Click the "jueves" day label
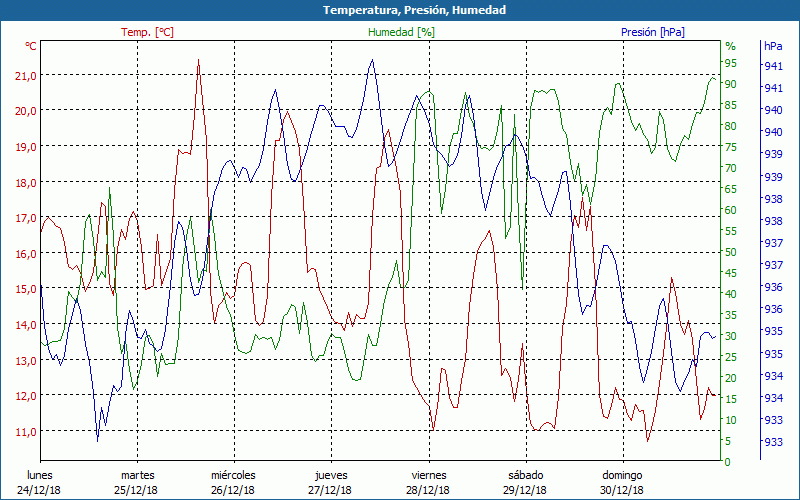Image resolution: width=800 pixels, height=500 pixels. click(331, 476)
